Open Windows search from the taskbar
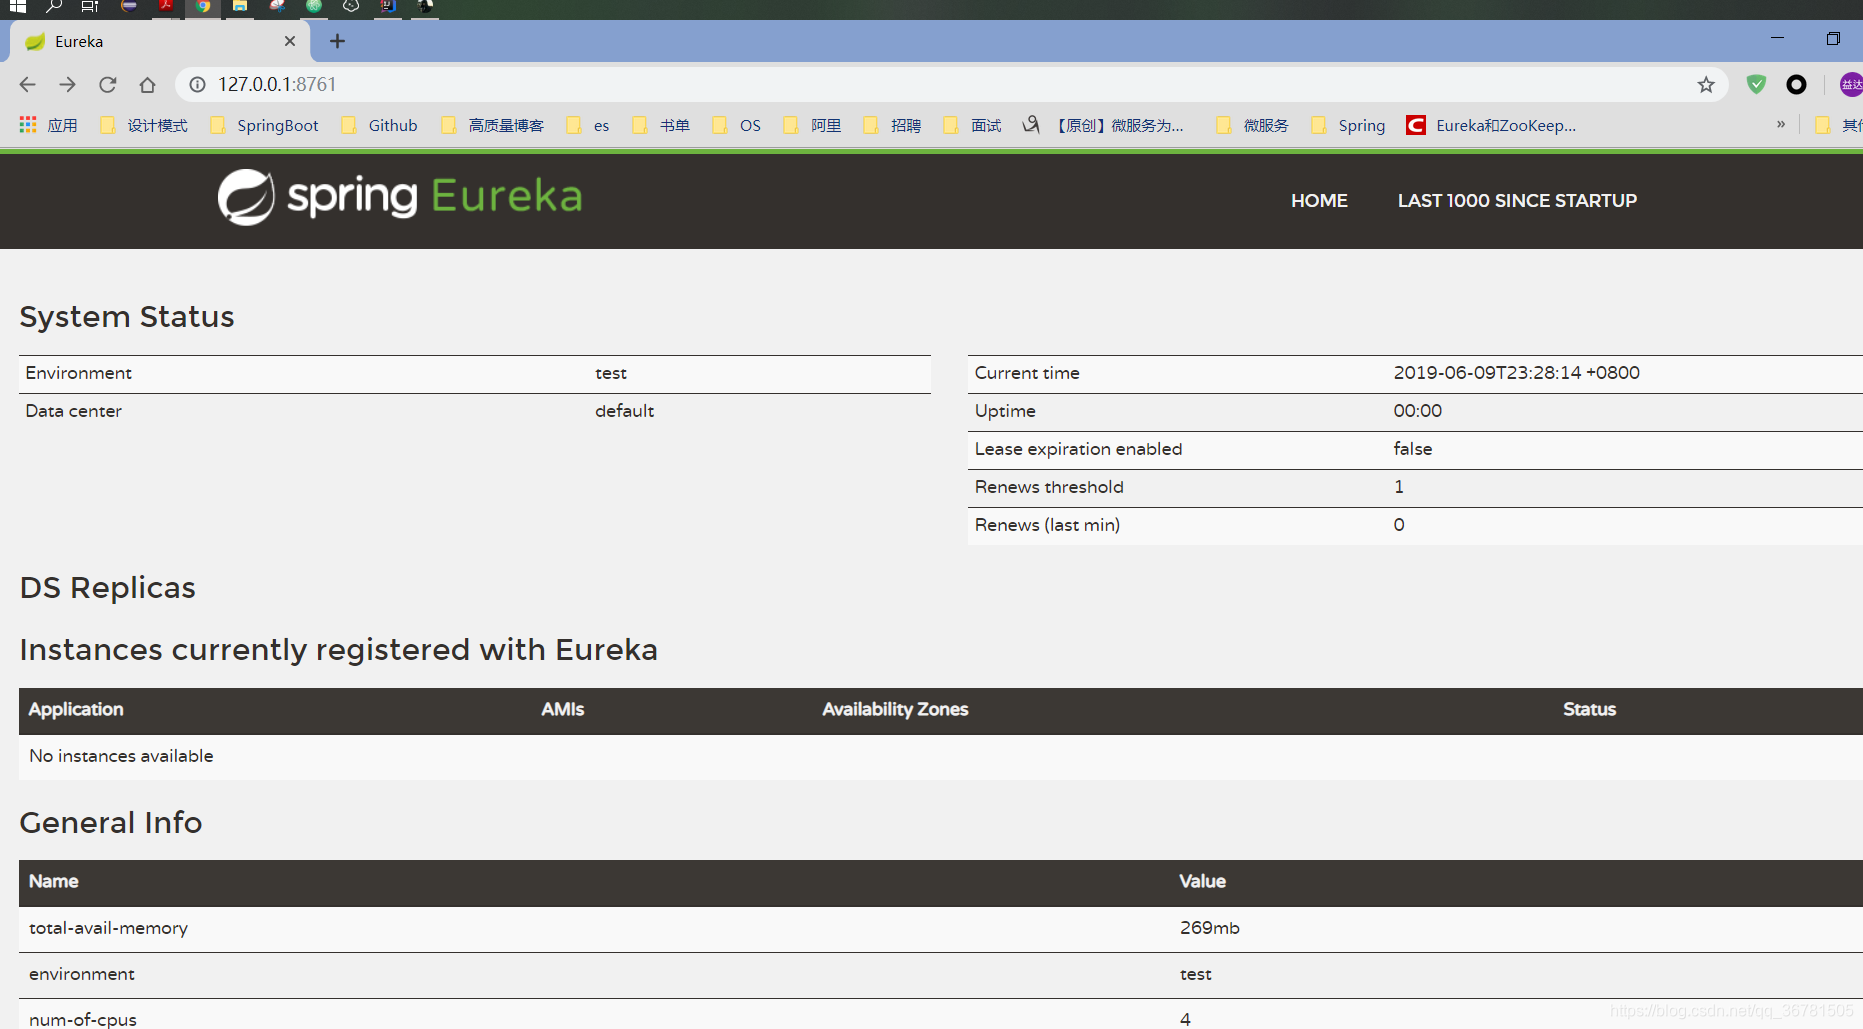The height and width of the screenshot is (1029, 1863). tap(54, 6)
